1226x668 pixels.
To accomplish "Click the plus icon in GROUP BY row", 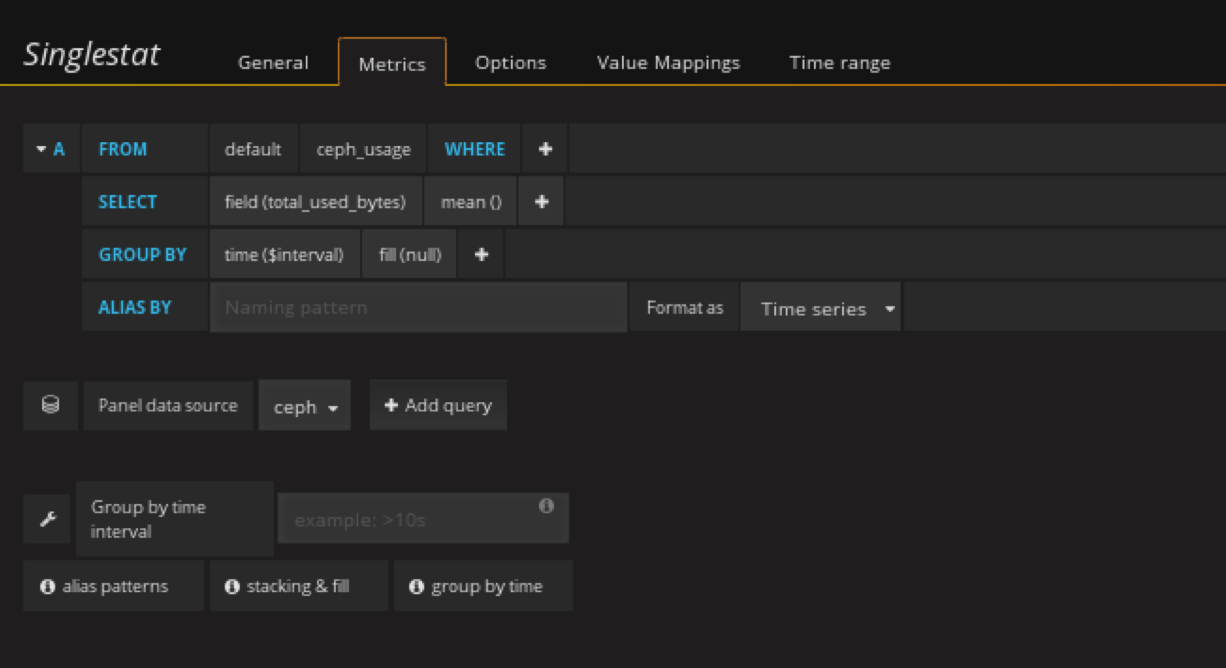I will [x=481, y=255].
